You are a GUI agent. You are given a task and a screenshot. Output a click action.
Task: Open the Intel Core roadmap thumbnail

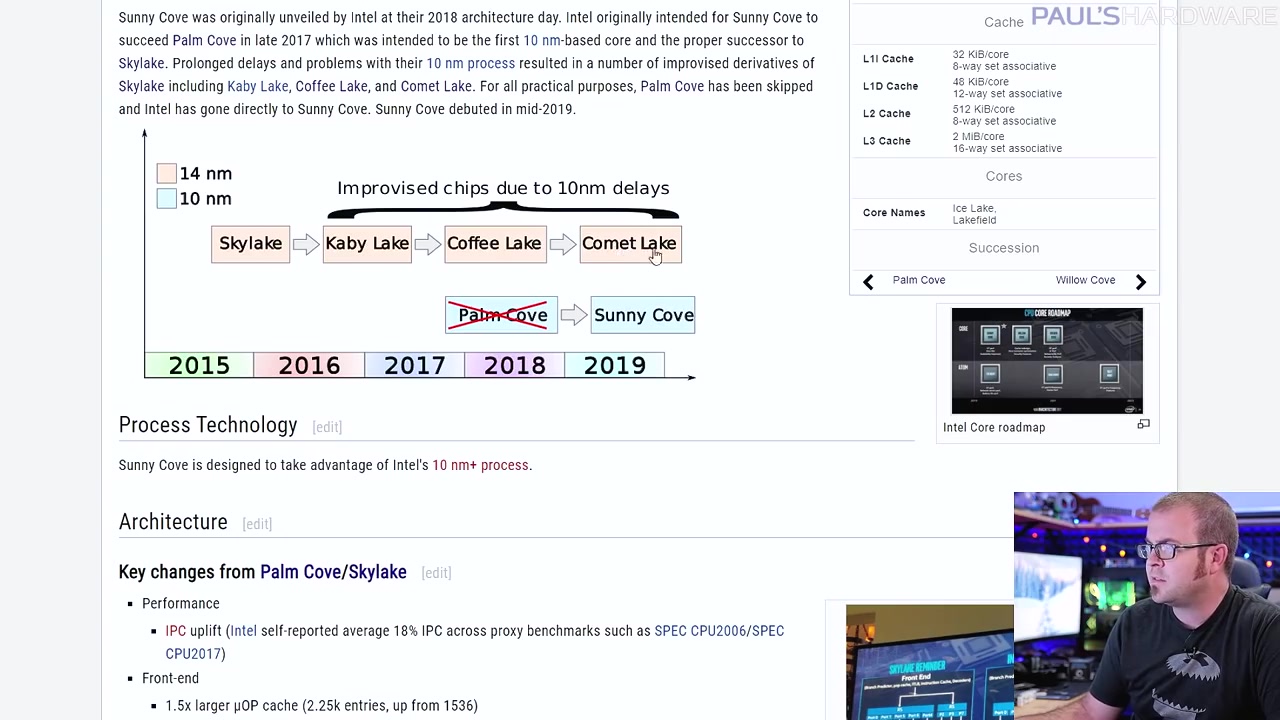[x=1047, y=361]
